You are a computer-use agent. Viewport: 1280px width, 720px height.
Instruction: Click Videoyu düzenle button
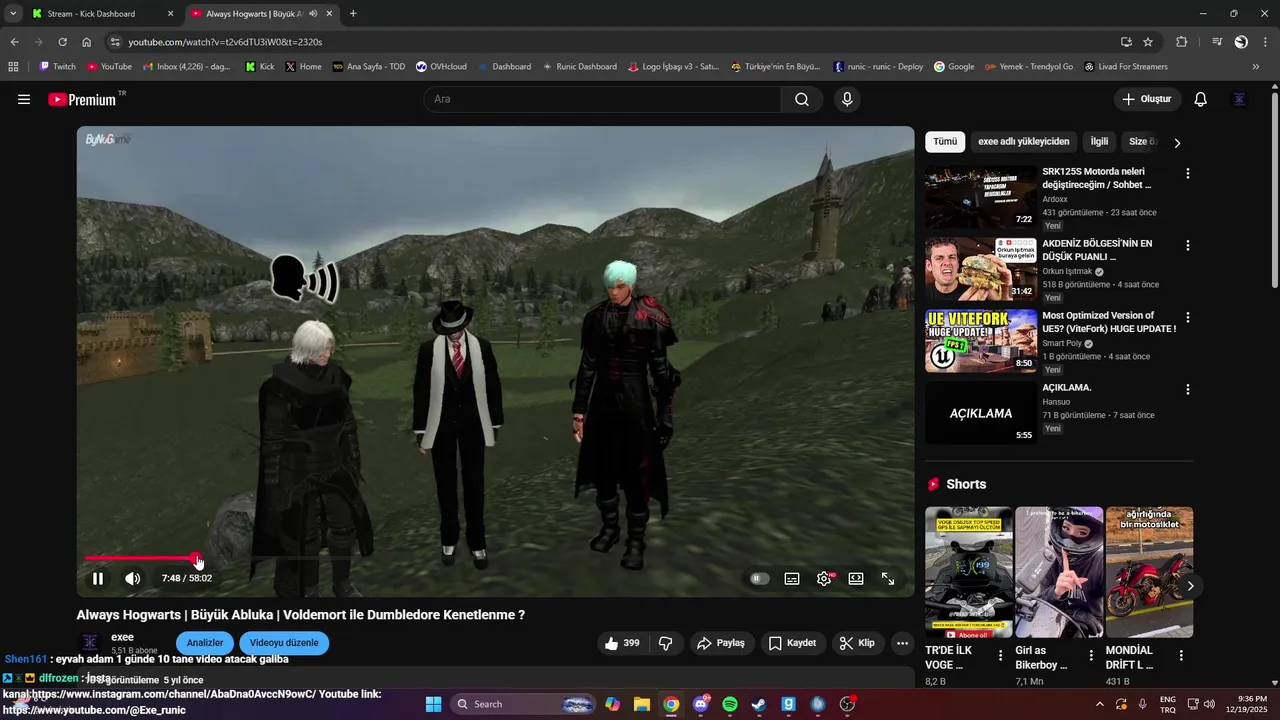click(284, 642)
